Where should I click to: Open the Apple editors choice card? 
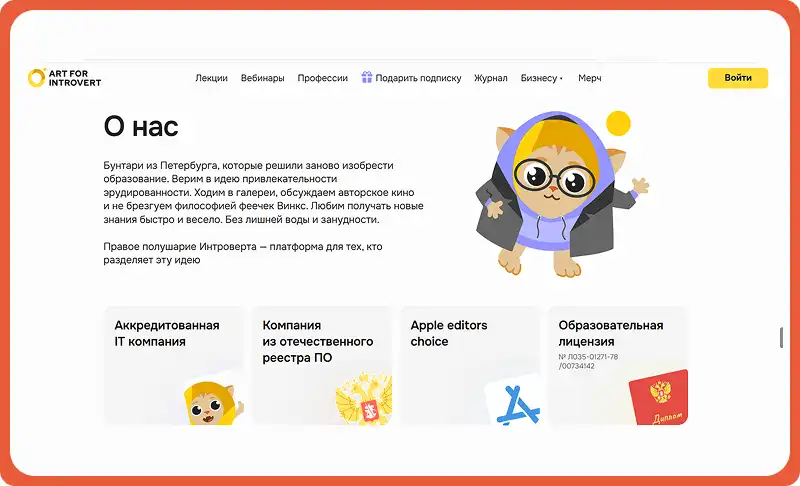click(470, 366)
